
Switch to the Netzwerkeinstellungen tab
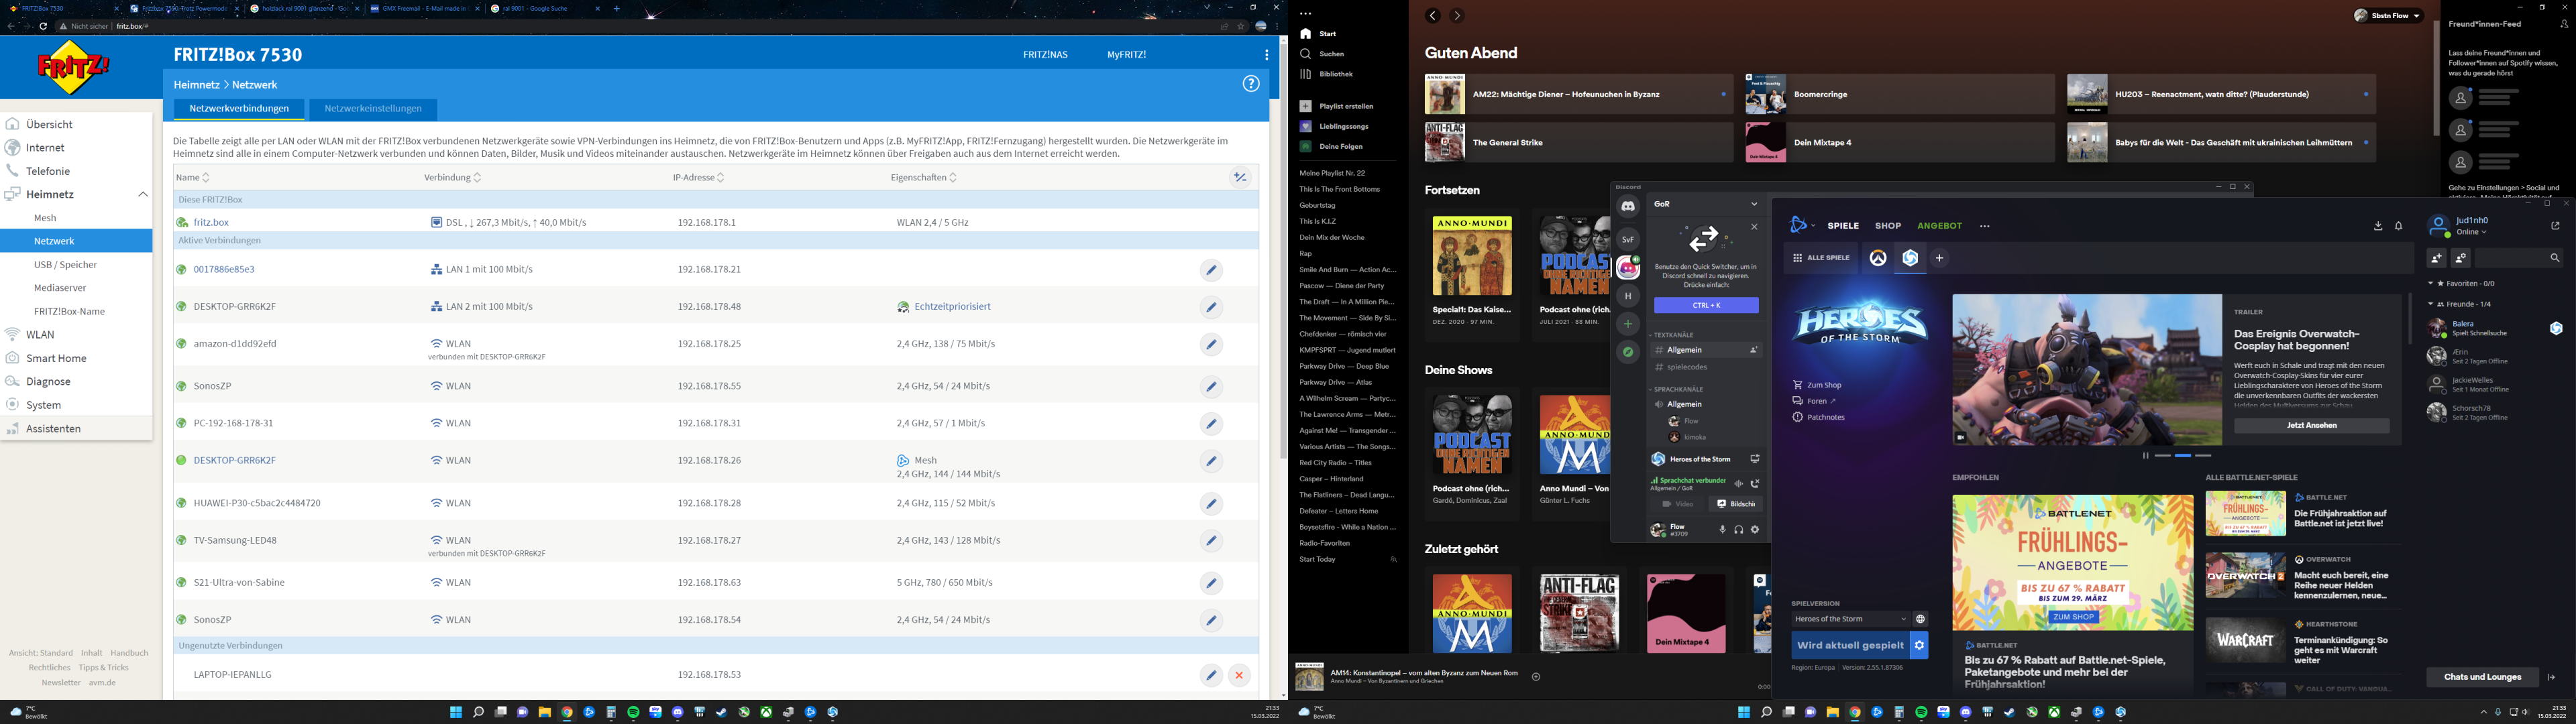(373, 108)
